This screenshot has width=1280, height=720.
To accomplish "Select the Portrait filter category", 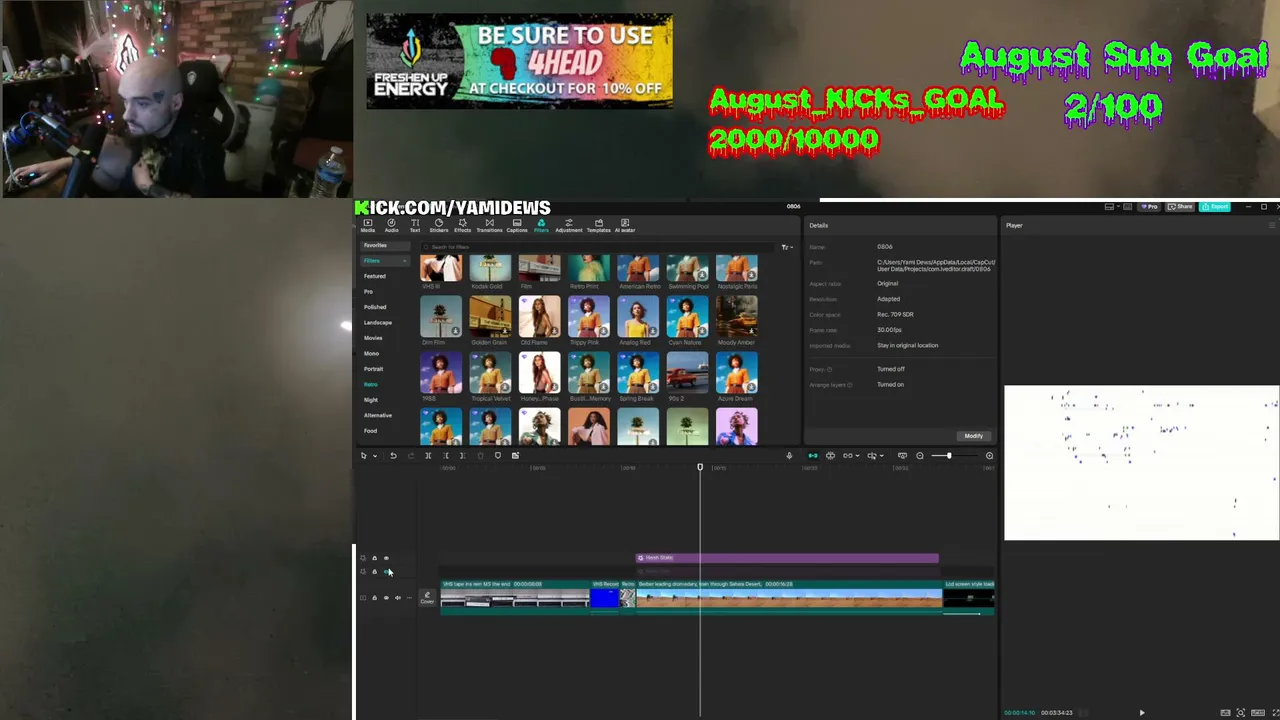I will pos(373,369).
